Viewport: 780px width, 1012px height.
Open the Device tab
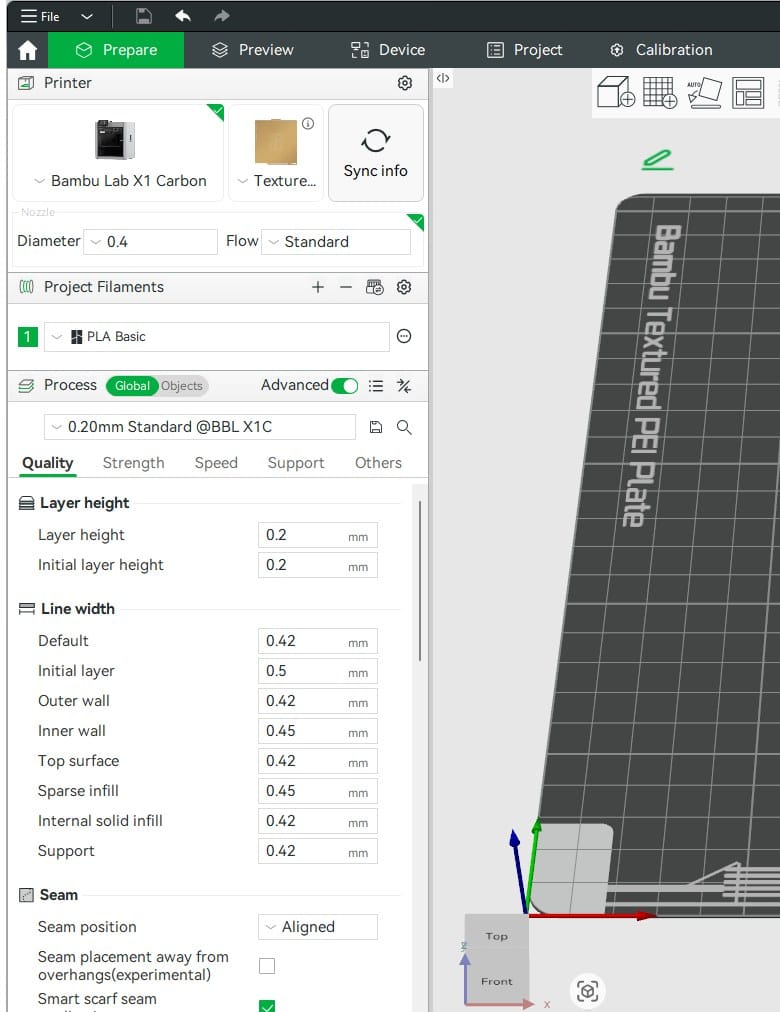pyautogui.click(x=388, y=50)
